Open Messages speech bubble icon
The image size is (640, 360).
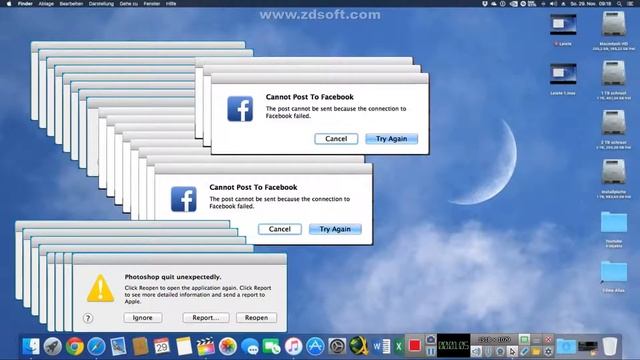[250, 347]
